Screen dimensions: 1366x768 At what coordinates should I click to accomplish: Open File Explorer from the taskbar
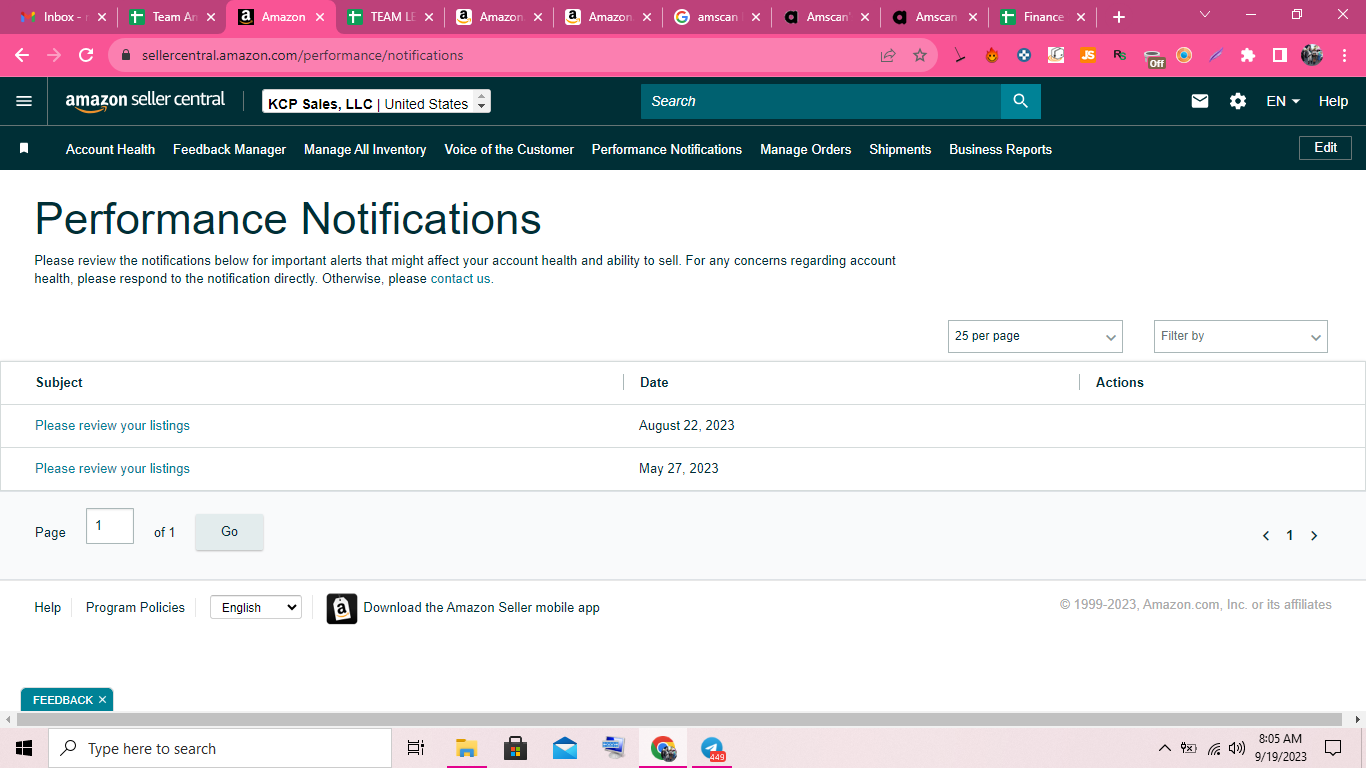[x=466, y=748]
